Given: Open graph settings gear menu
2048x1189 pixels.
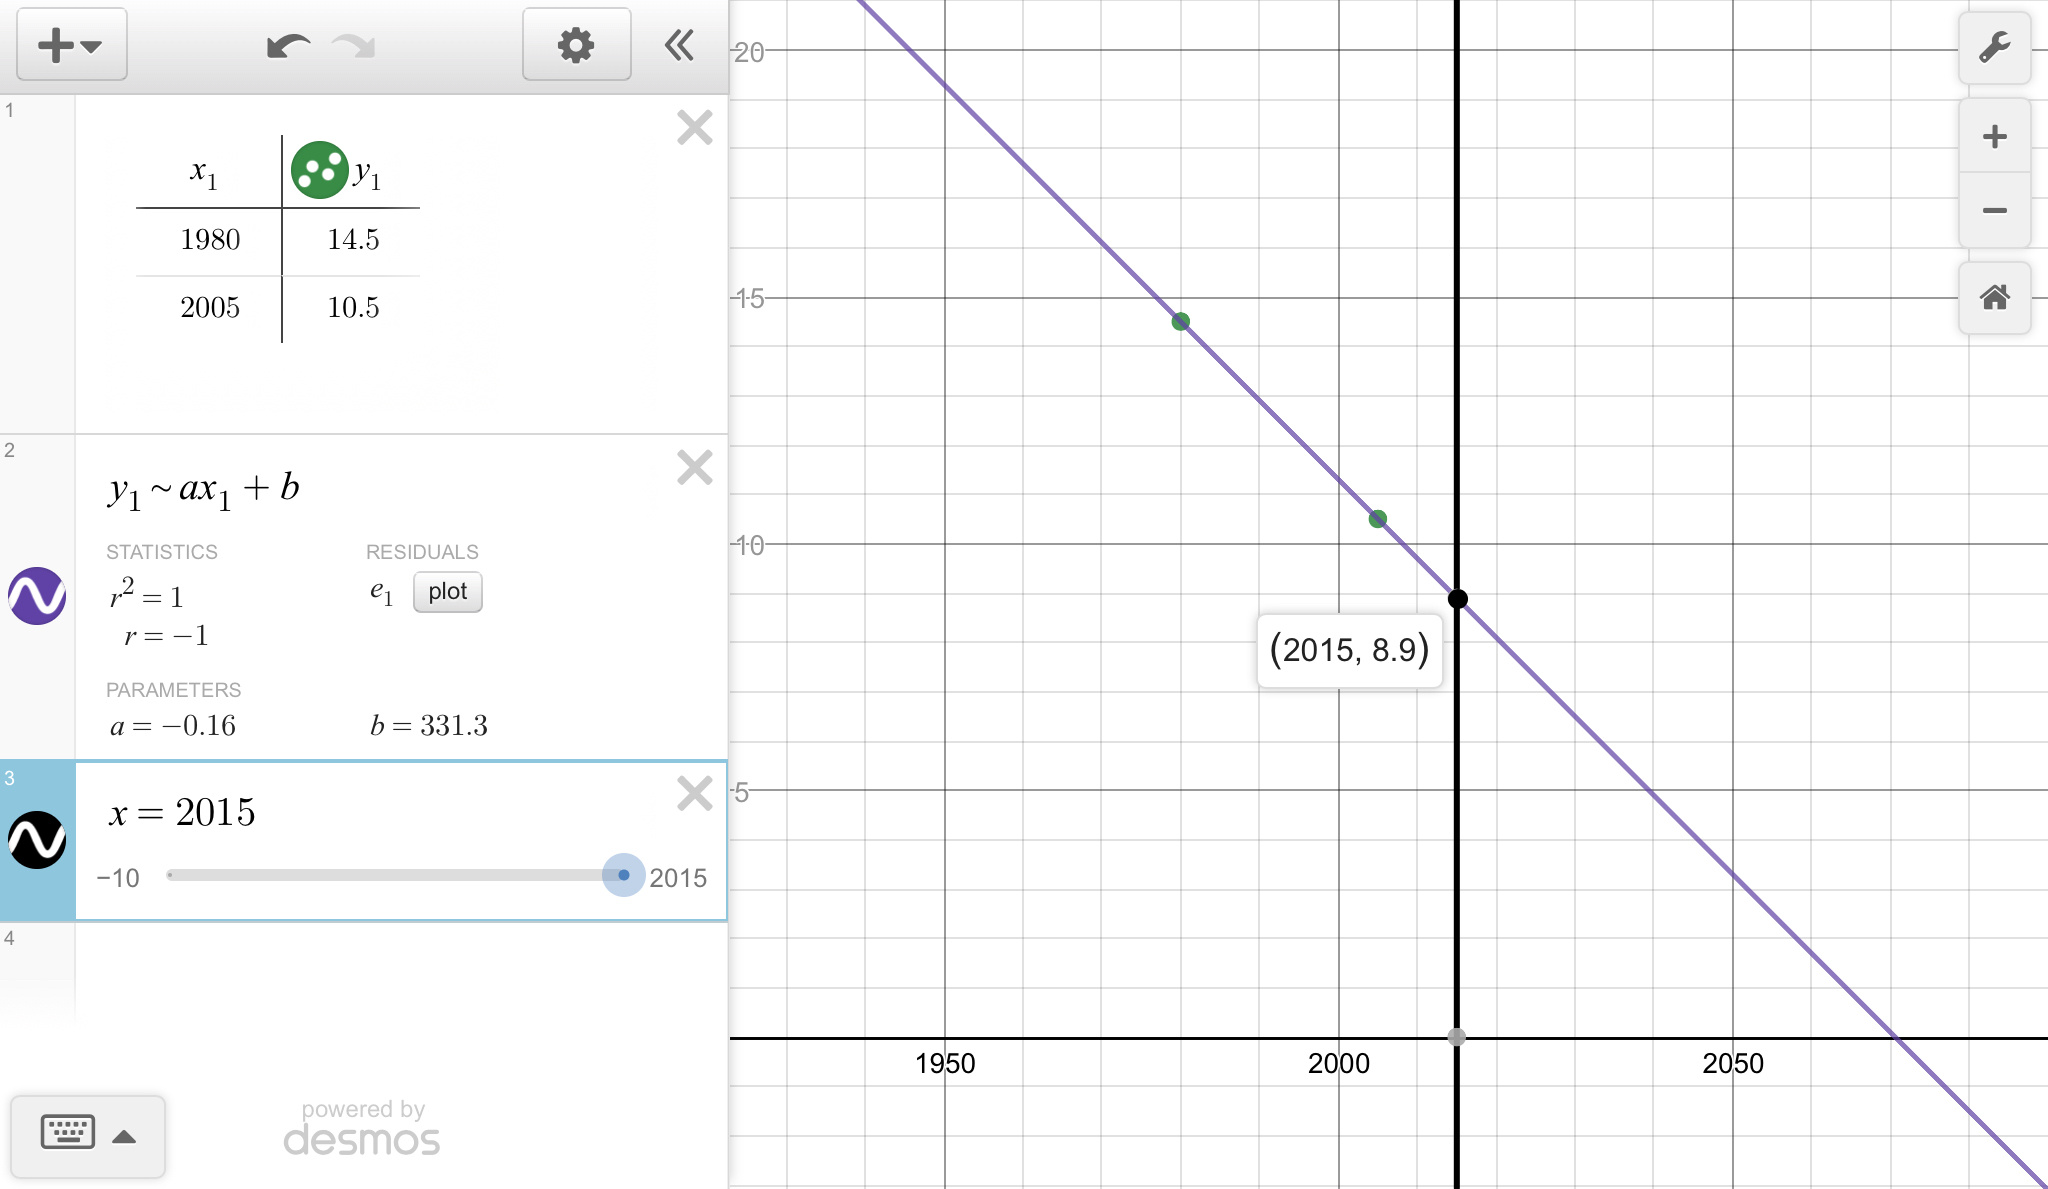Looking at the screenshot, I should pos(576,45).
